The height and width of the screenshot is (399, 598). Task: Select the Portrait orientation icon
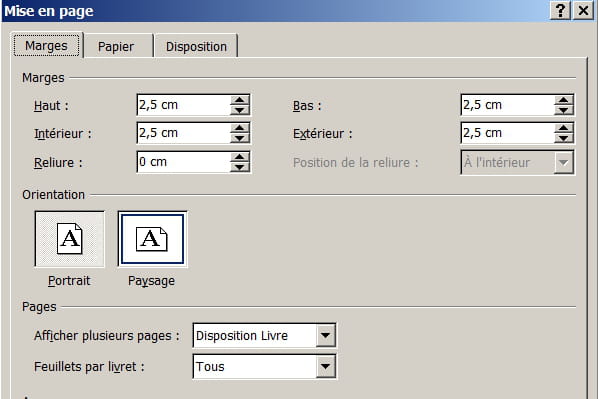click(x=69, y=239)
